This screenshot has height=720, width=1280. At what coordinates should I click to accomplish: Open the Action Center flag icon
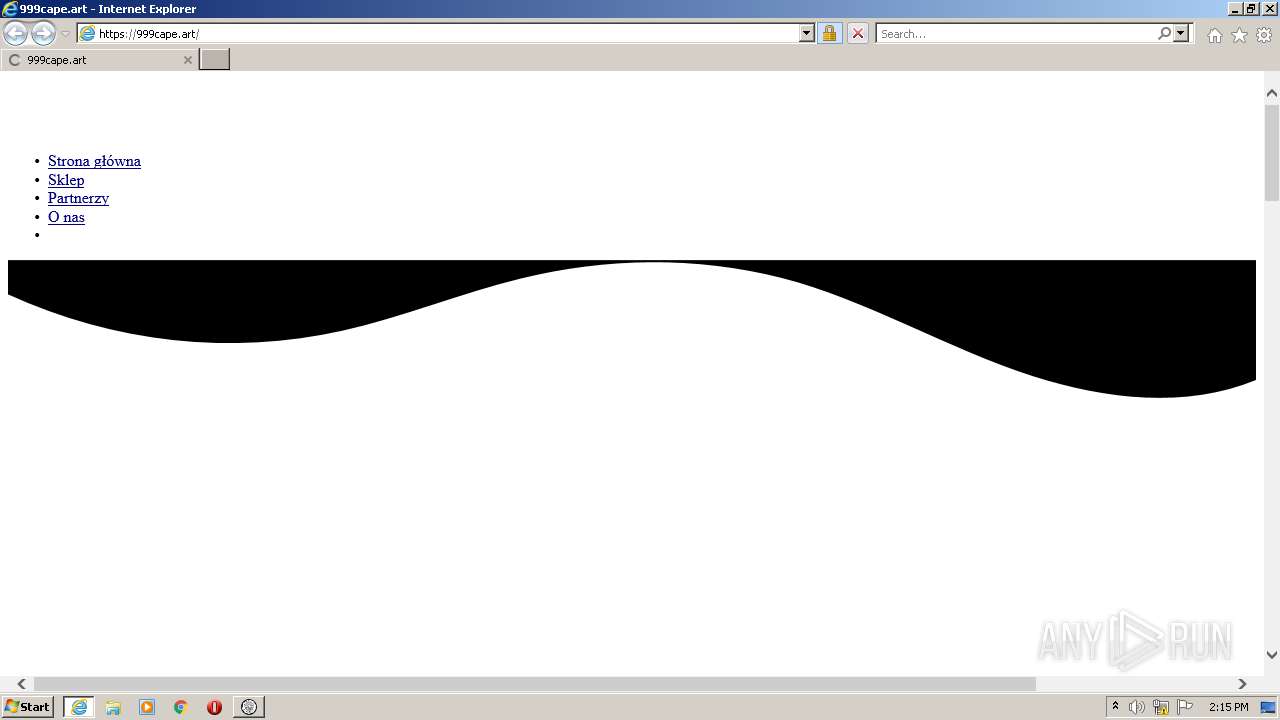point(1185,707)
